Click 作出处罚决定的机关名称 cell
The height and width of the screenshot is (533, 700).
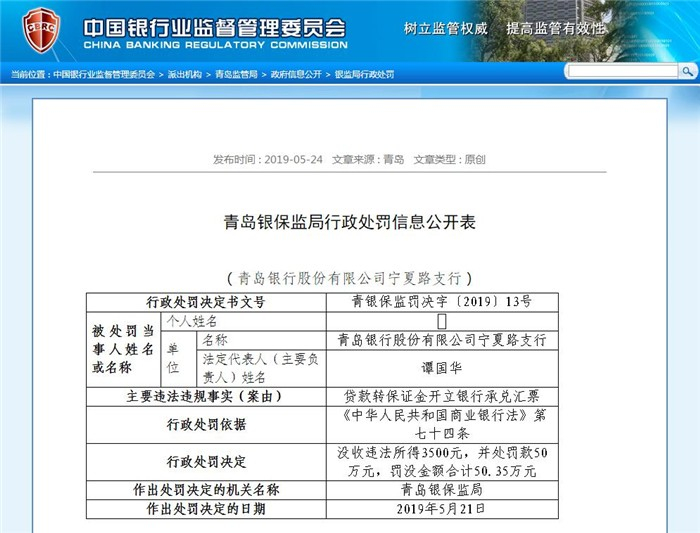[x=206, y=490]
